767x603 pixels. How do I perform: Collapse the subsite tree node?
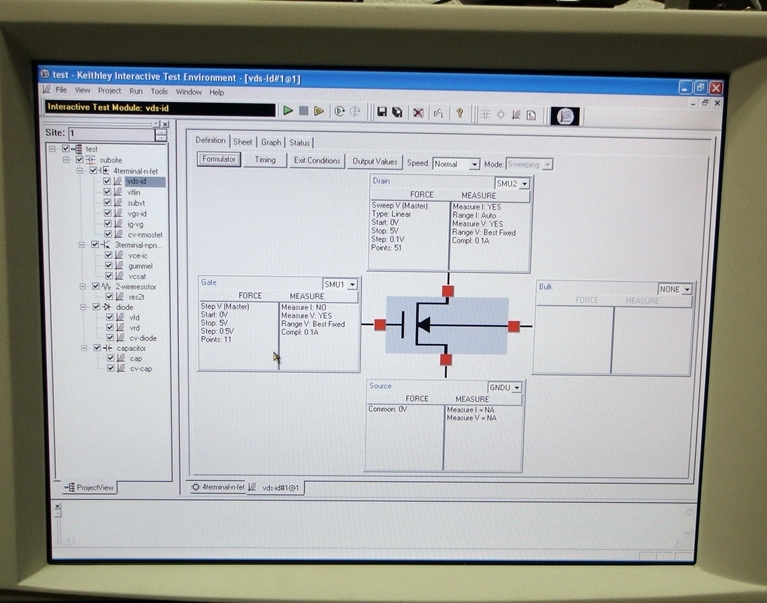[x=66, y=159]
